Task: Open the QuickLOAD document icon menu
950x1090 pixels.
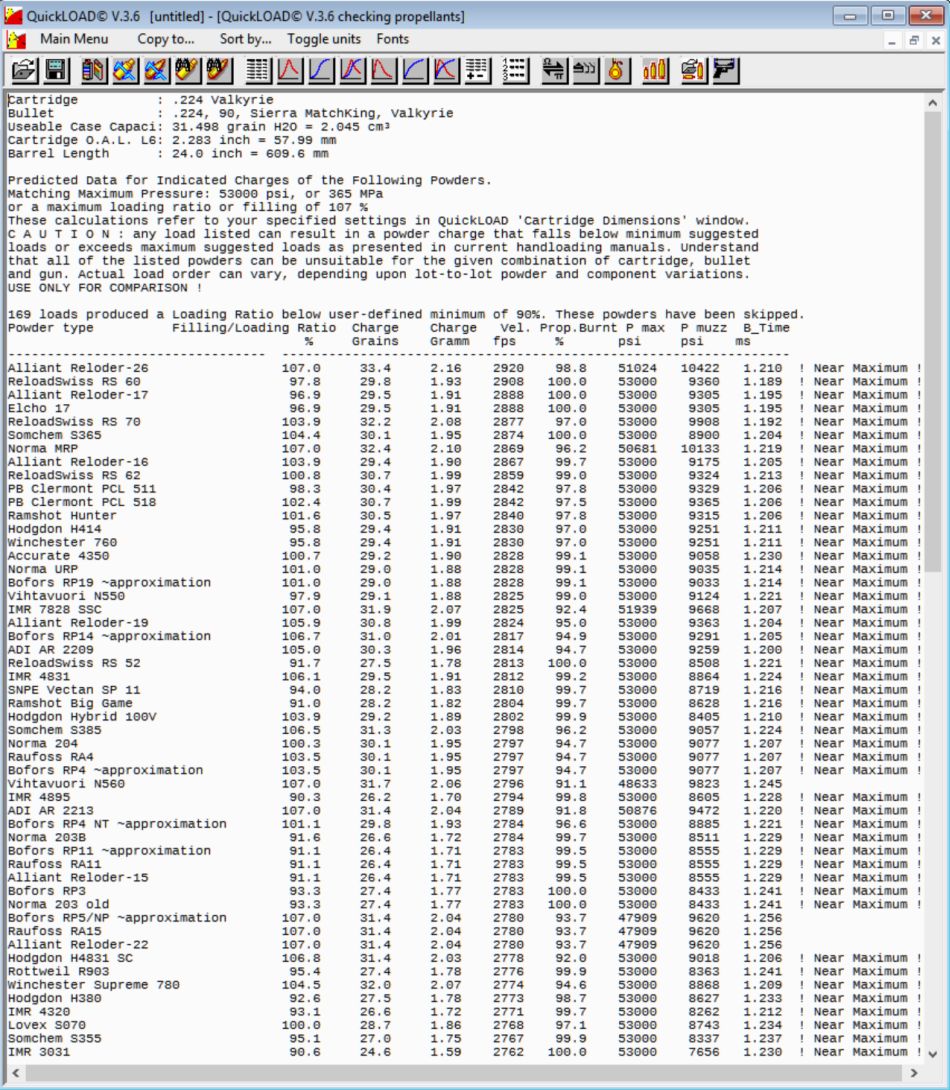Action: 16,40
